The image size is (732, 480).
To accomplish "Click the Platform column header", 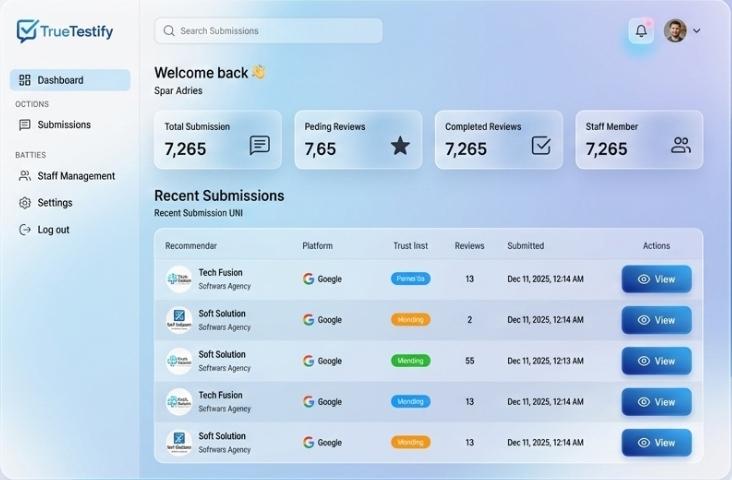I will 317,246.
